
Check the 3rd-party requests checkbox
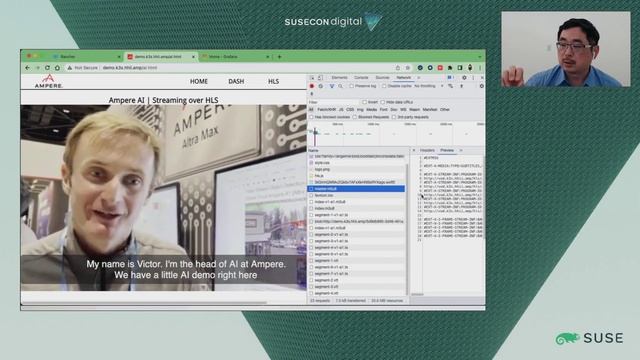tap(394, 117)
